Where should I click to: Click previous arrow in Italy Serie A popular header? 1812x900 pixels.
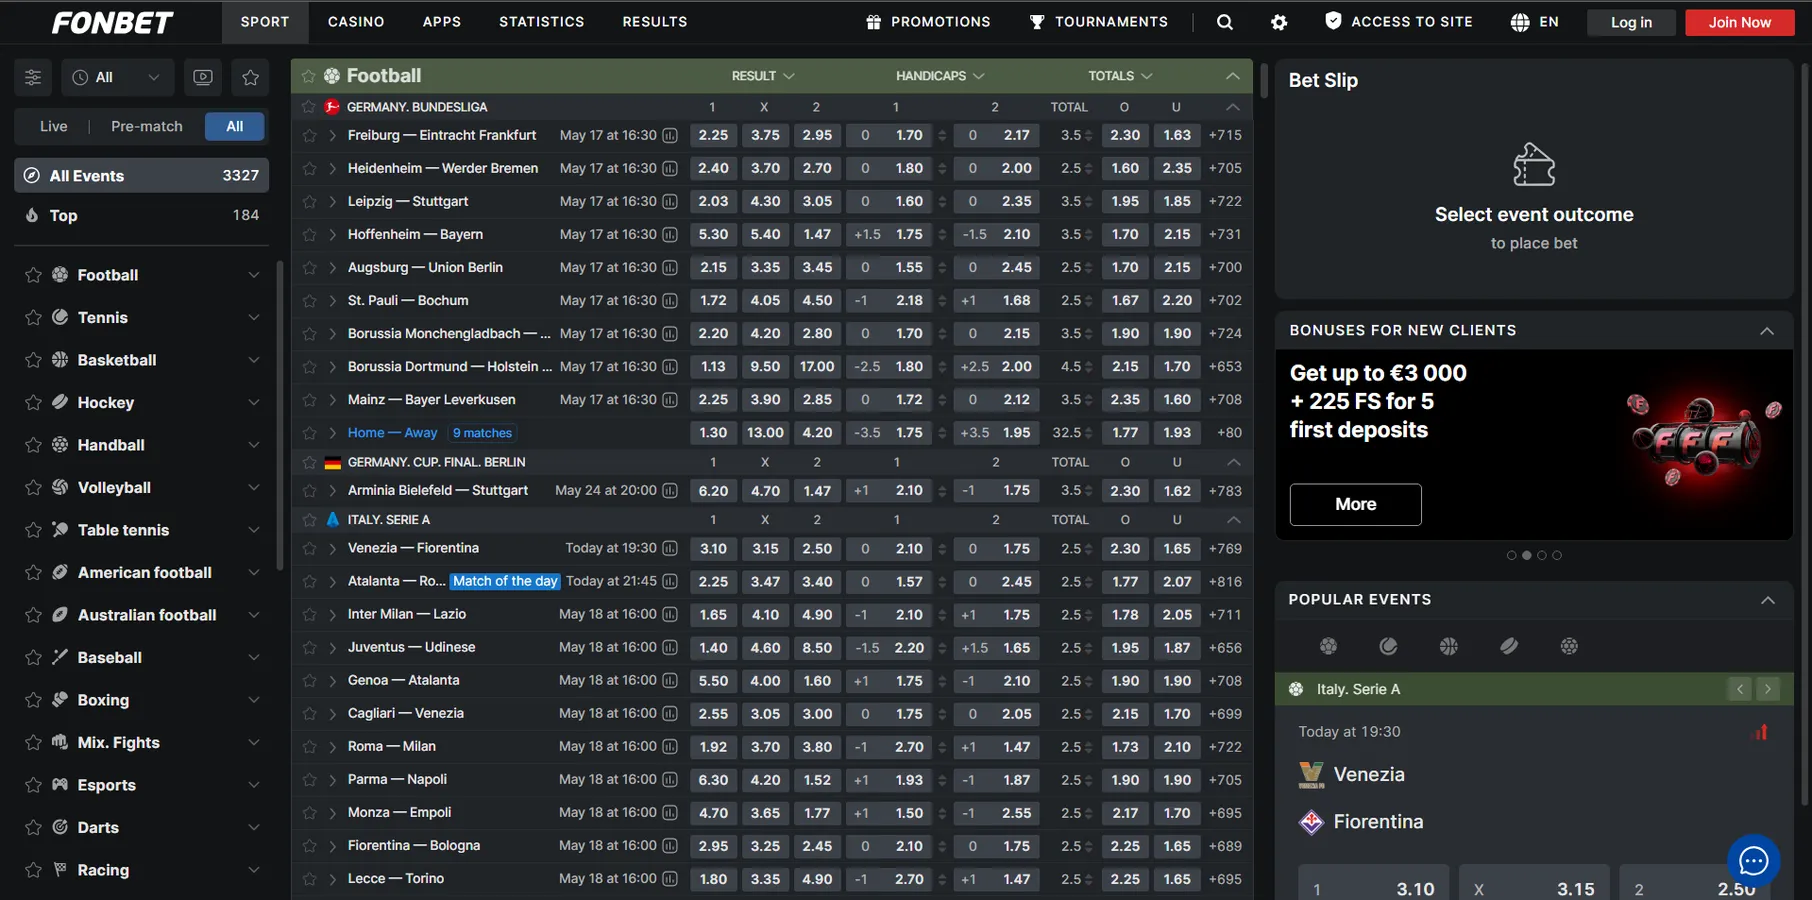(x=1740, y=689)
